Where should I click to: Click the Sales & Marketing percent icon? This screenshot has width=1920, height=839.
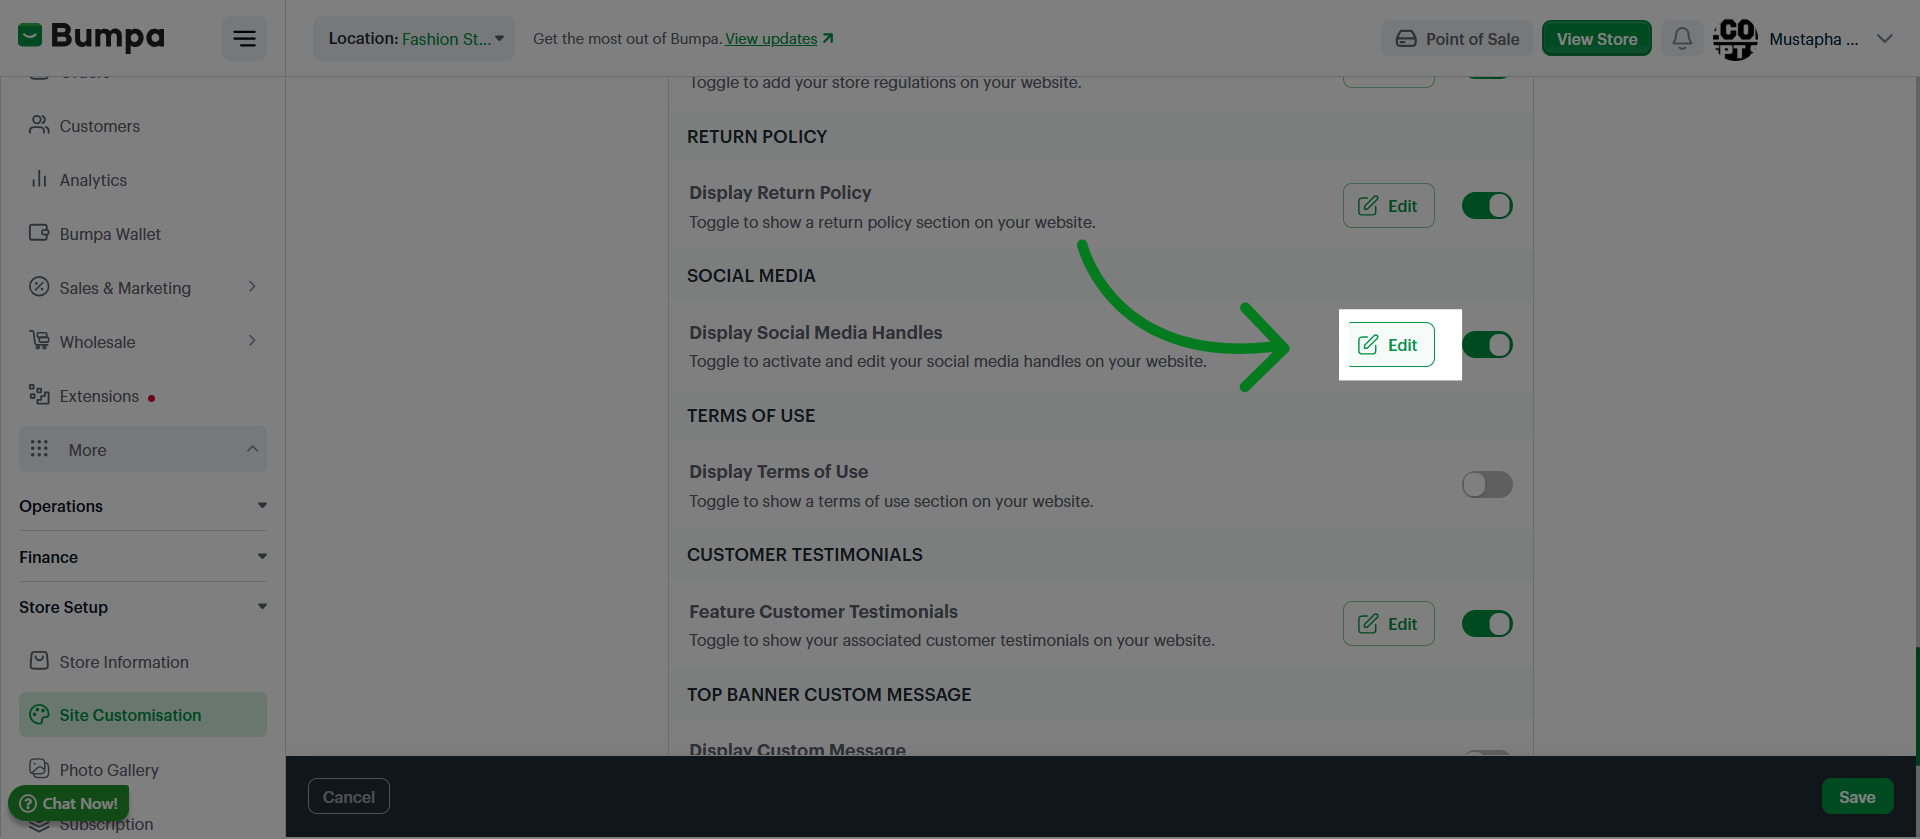click(x=39, y=287)
